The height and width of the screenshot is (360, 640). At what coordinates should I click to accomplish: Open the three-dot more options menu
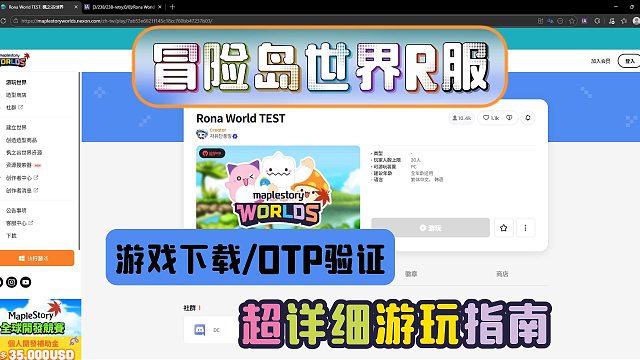(525, 228)
